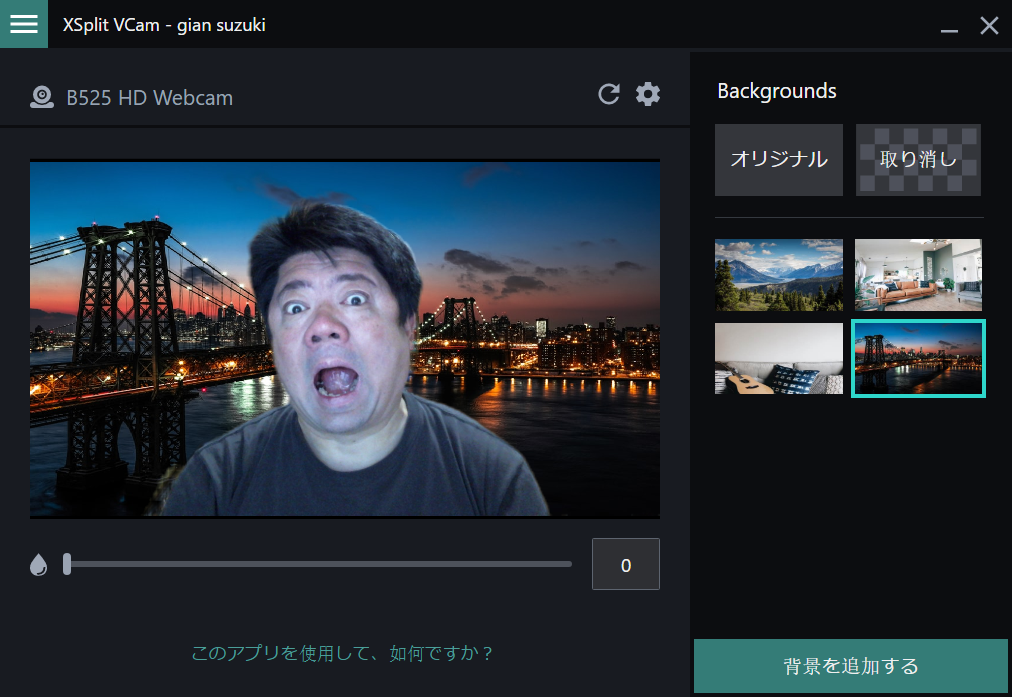Click the blur droplet icon

tap(39, 563)
